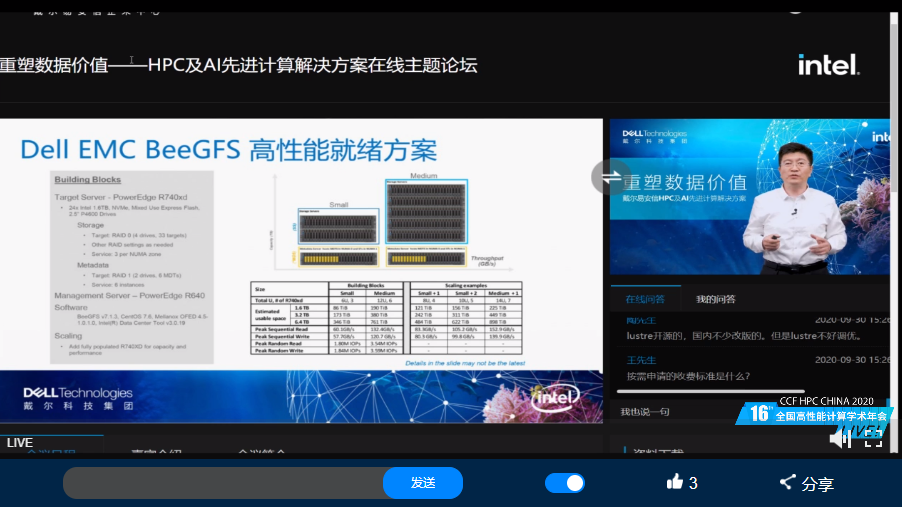Click the forum title heading text

(240, 66)
